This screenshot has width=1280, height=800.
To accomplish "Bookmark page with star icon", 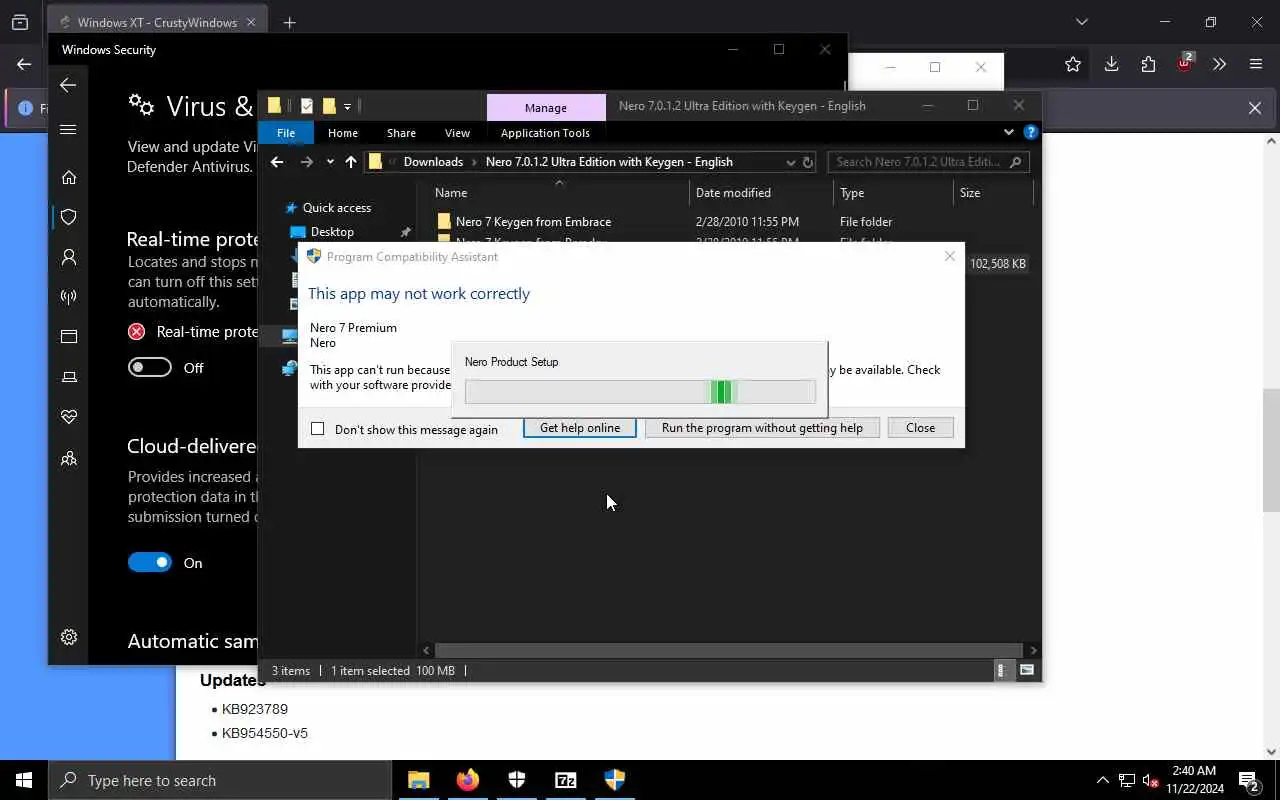I will [x=1073, y=64].
